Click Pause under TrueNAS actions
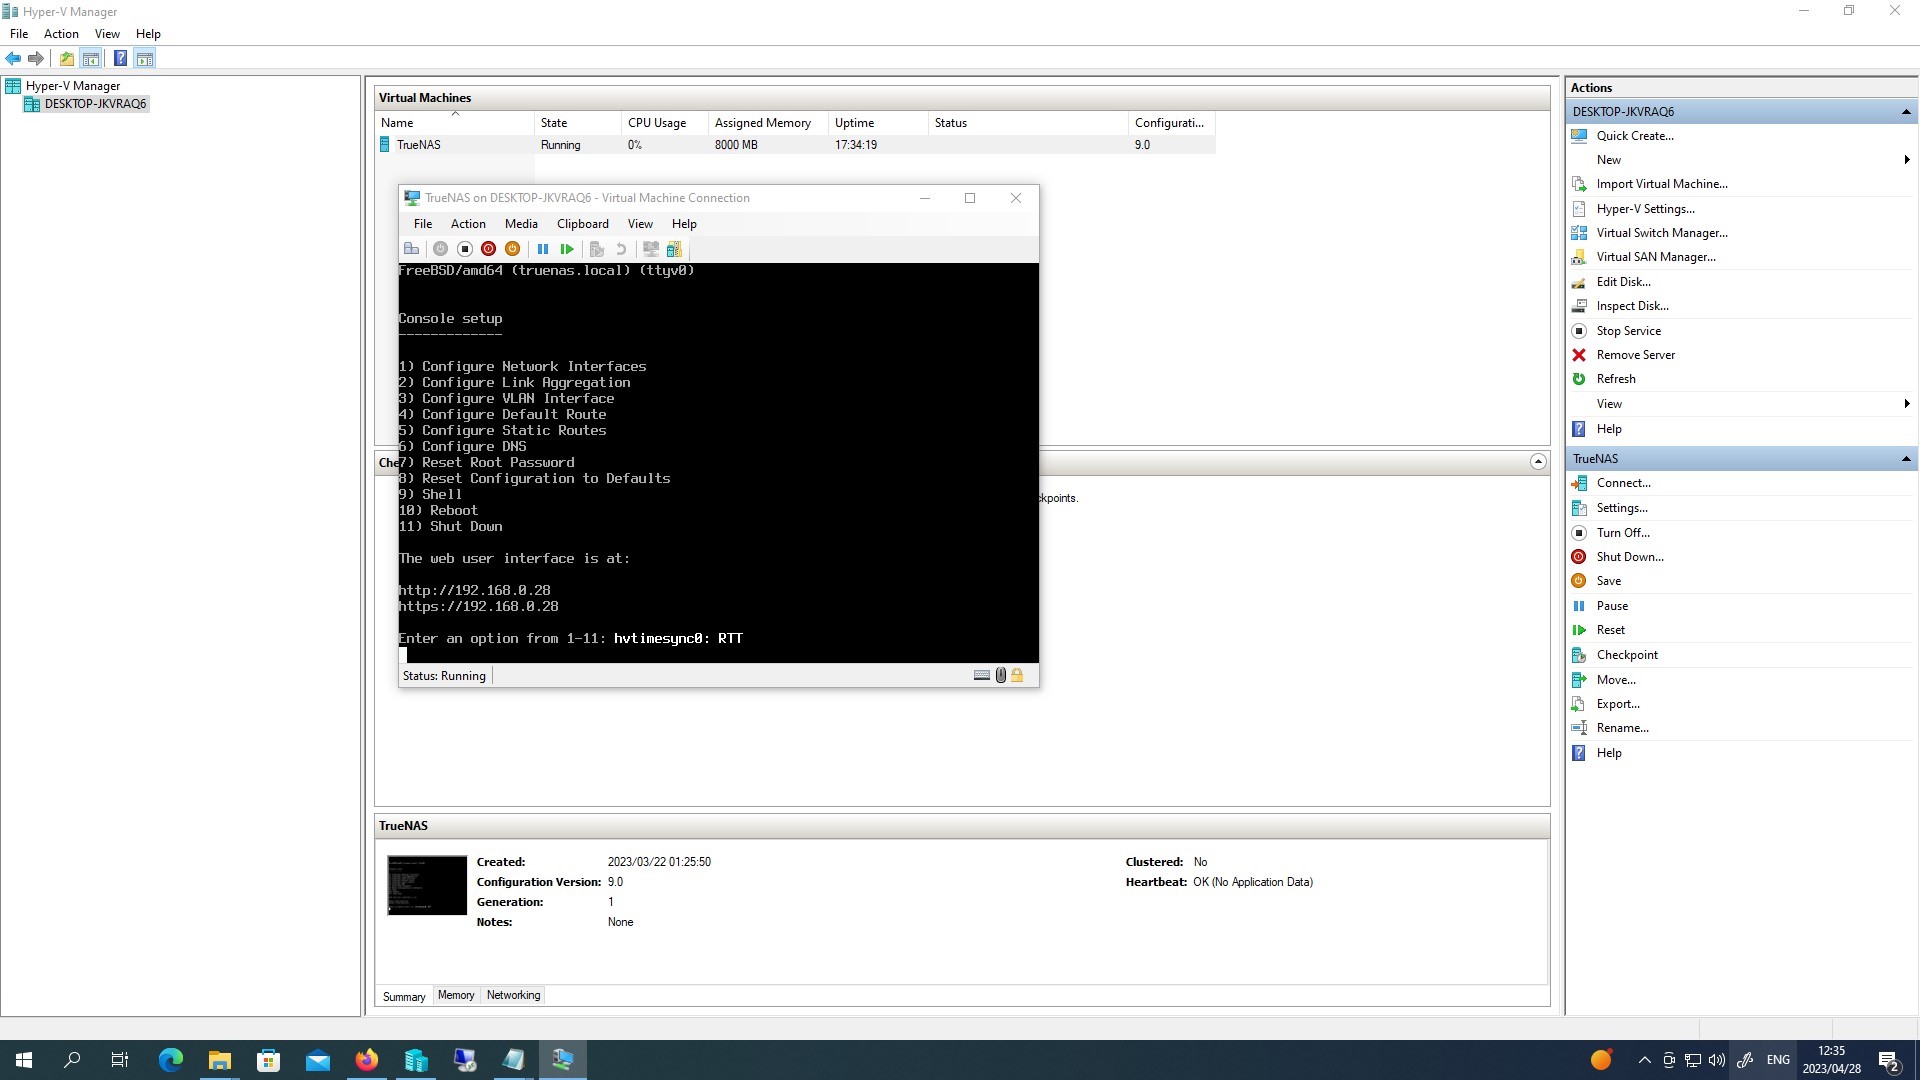 tap(1612, 606)
